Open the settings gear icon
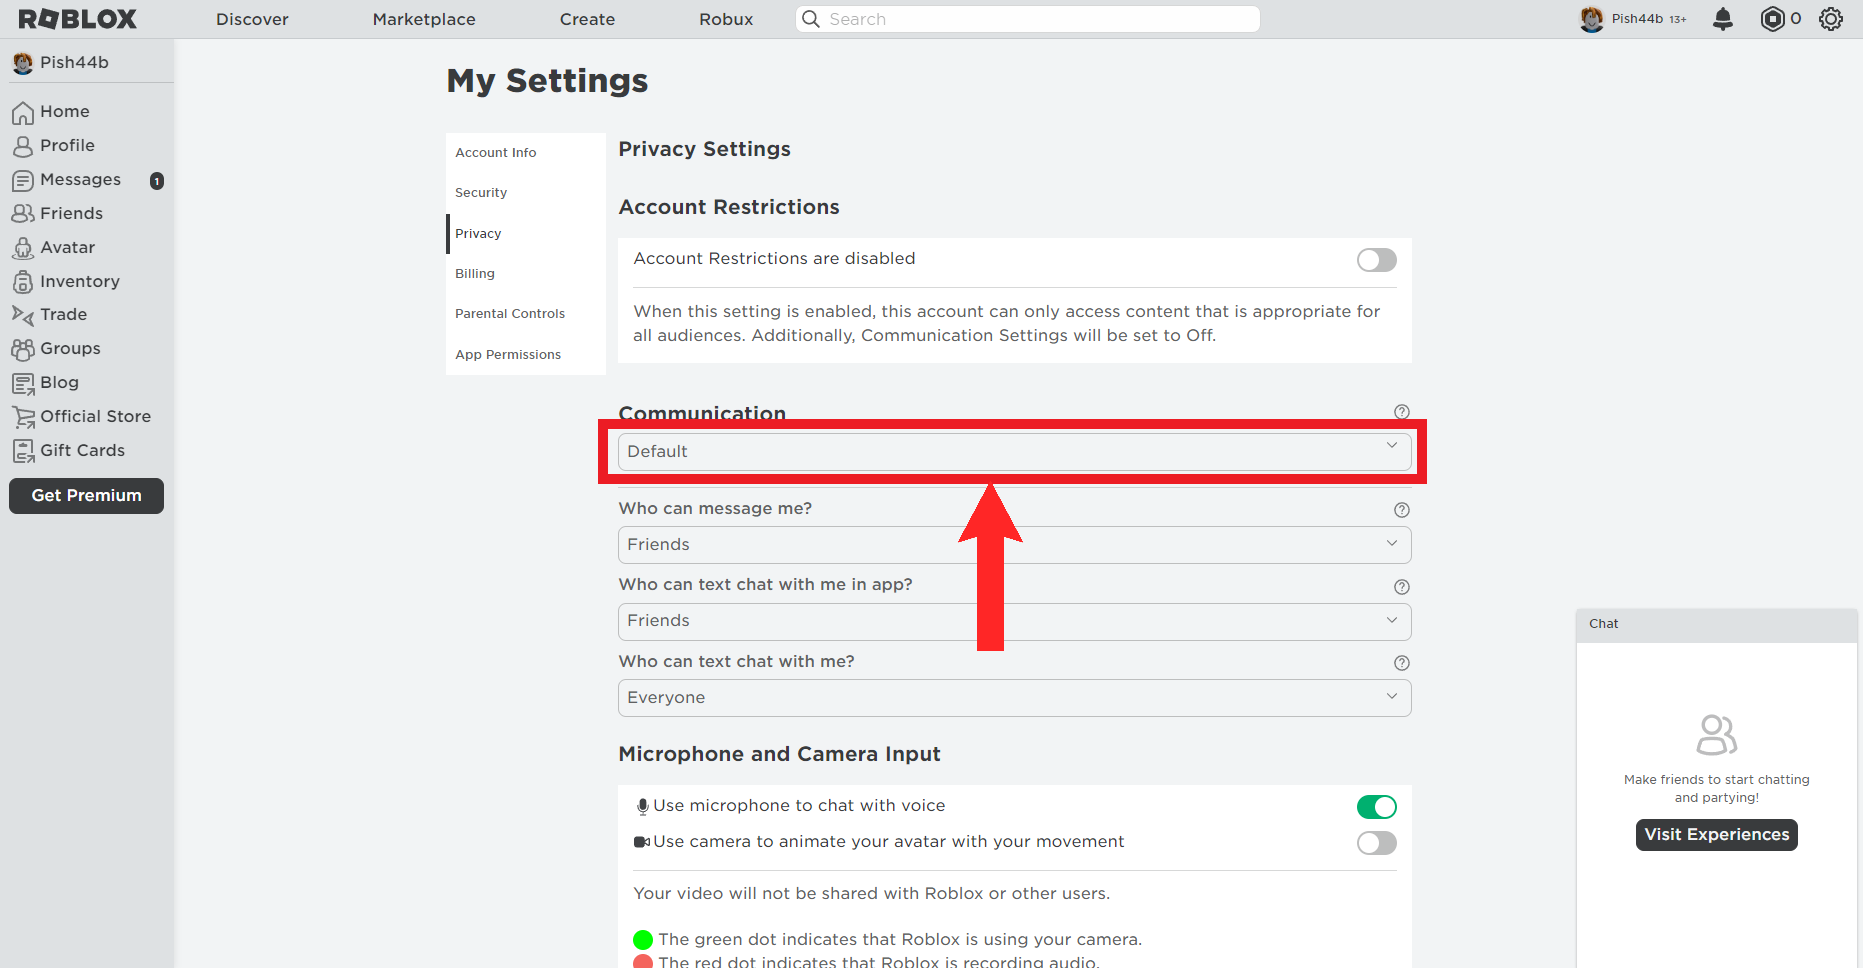1863x968 pixels. coord(1831,19)
